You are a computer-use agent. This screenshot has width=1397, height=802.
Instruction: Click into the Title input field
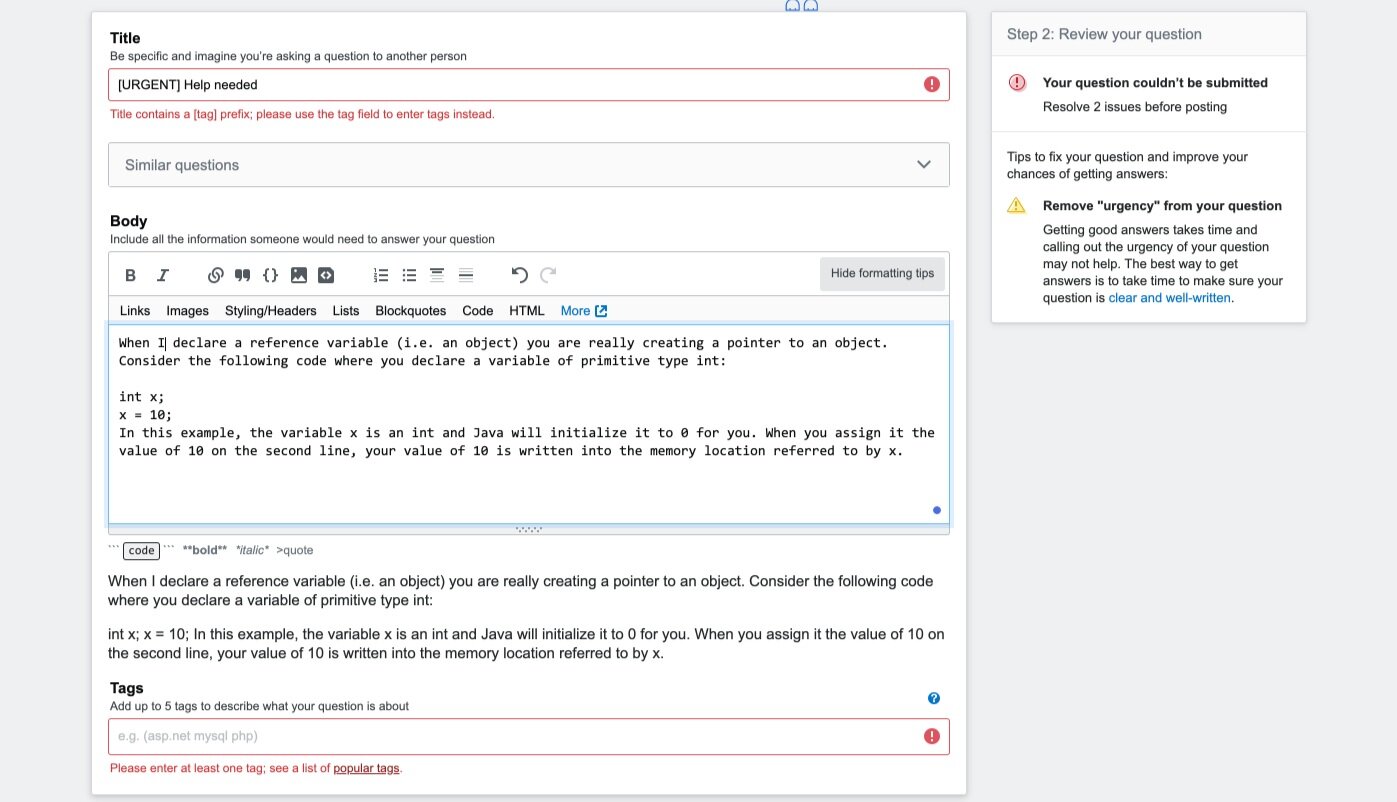click(529, 85)
